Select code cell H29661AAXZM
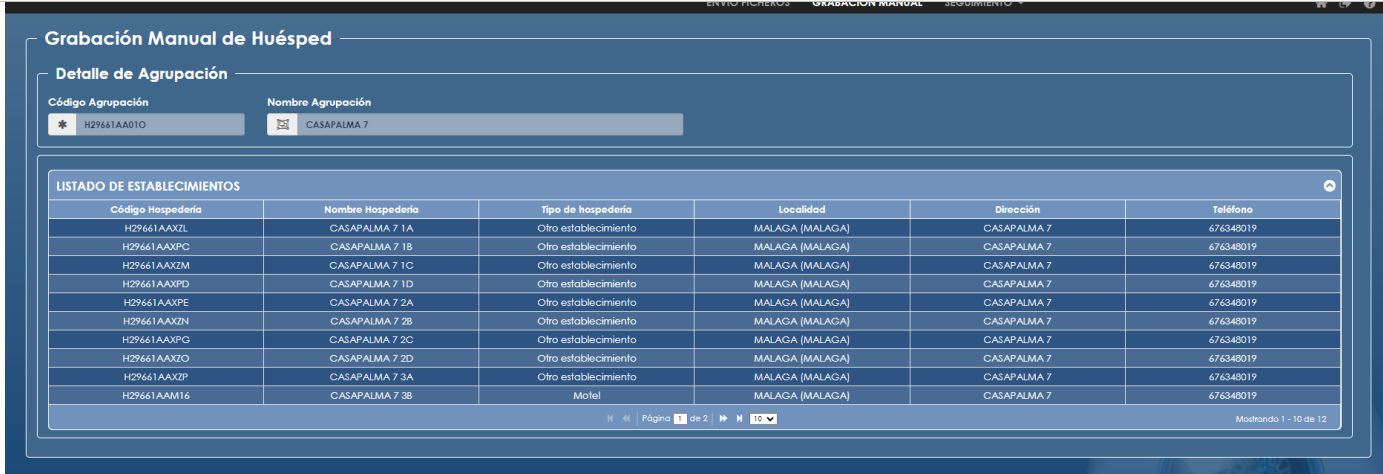 [x=156, y=265]
